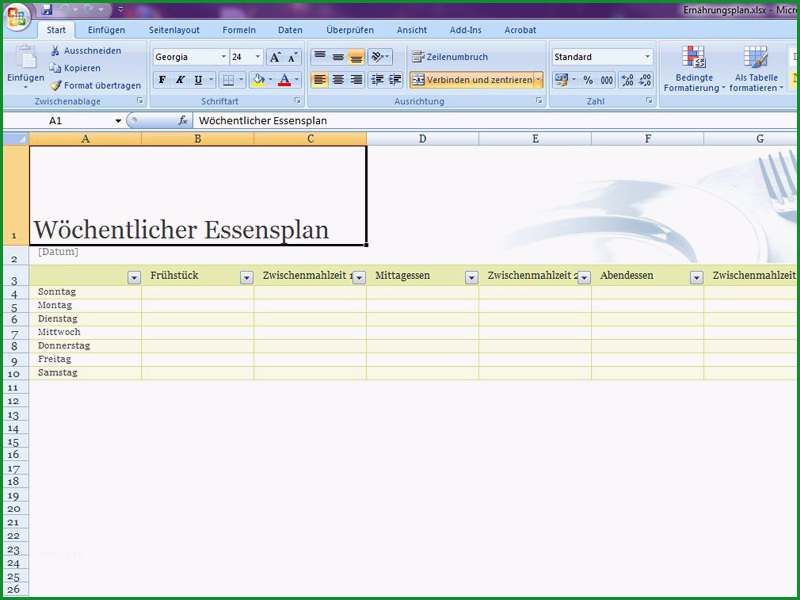Click the text orientation icon
This screenshot has width=800, height=600.
[380, 57]
